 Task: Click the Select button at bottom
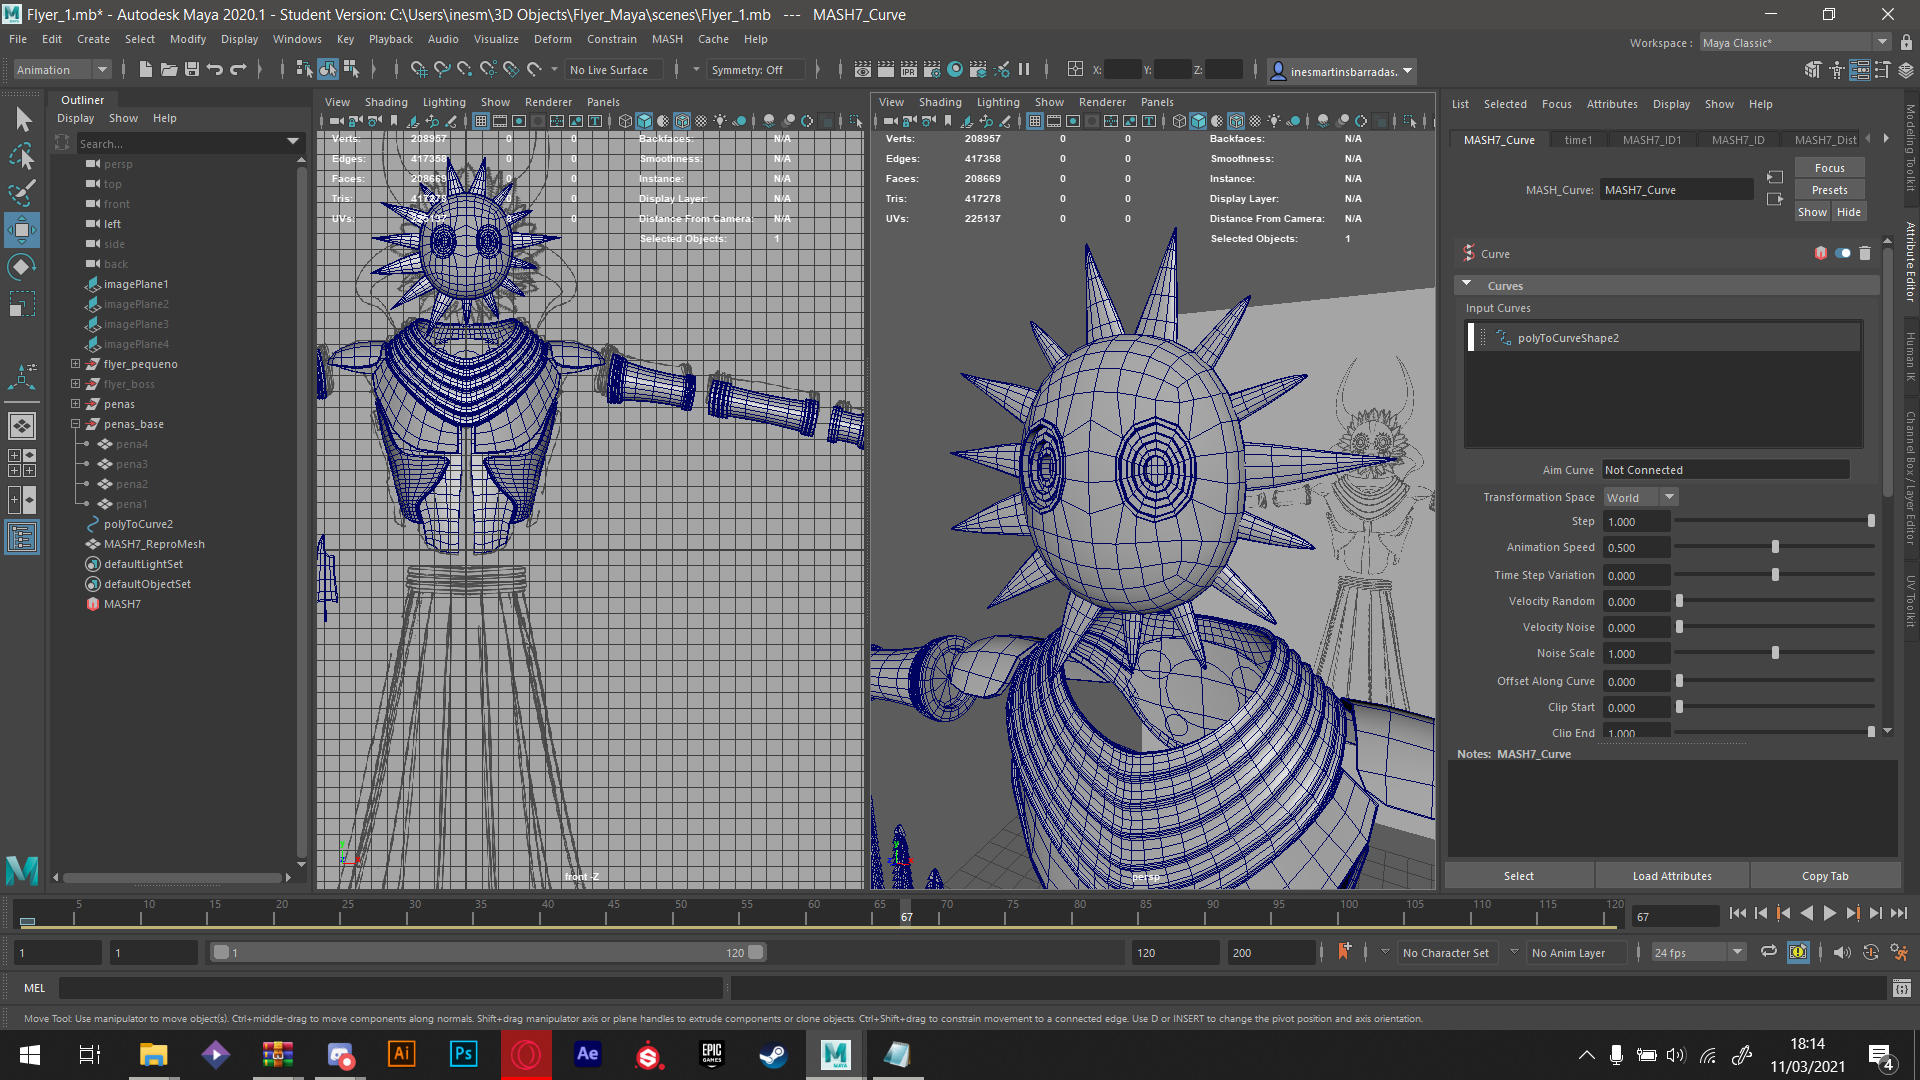(x=1518, y=876)
